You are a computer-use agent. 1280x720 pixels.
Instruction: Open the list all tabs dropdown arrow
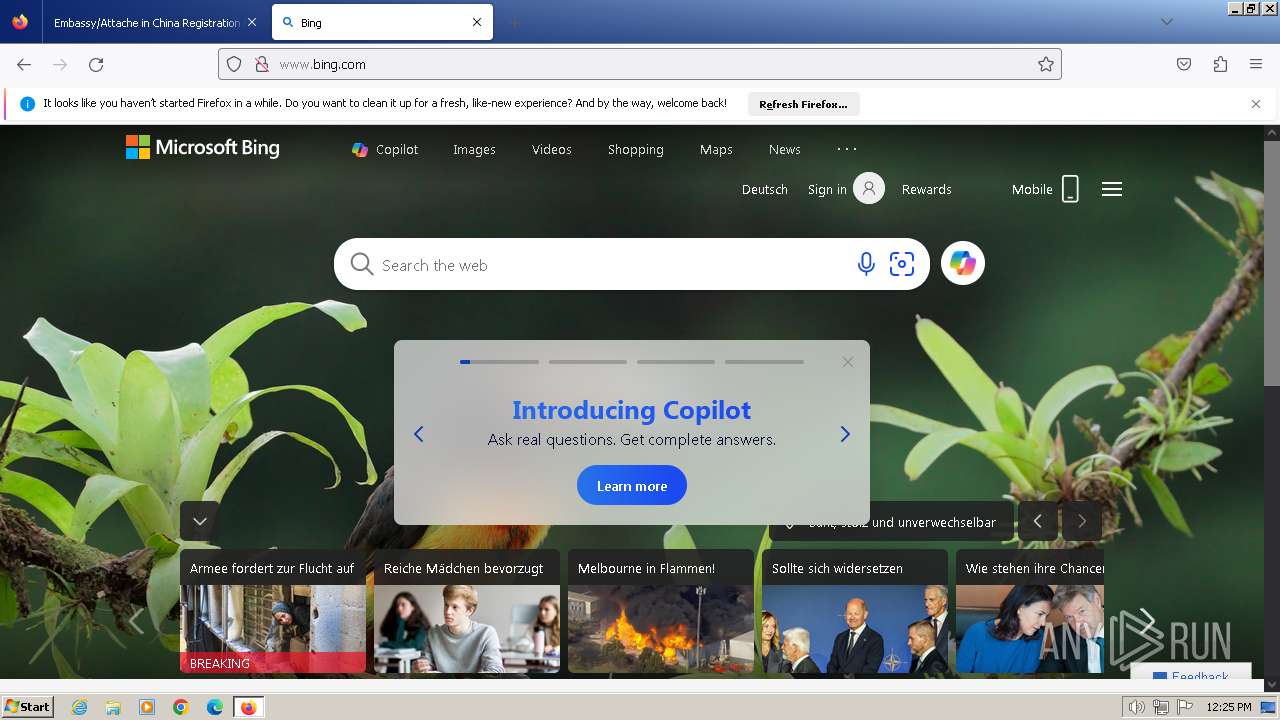pos(1166,22)
